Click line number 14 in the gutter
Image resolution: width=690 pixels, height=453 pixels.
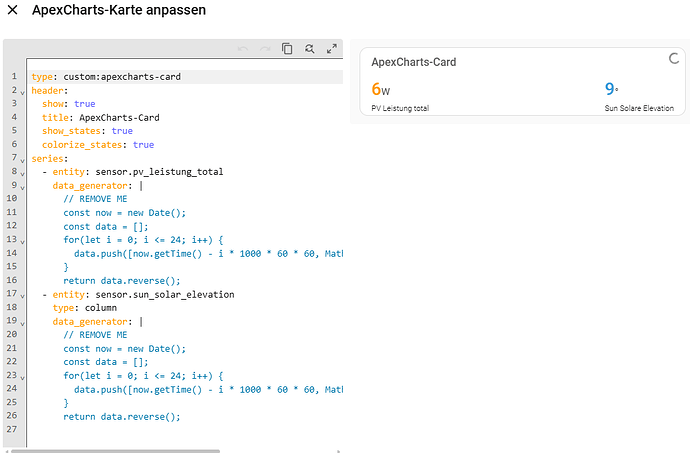tap(12, 253)
